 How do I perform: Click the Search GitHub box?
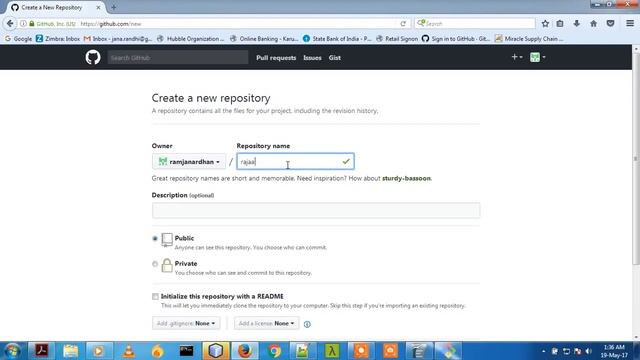pos(178,58)
